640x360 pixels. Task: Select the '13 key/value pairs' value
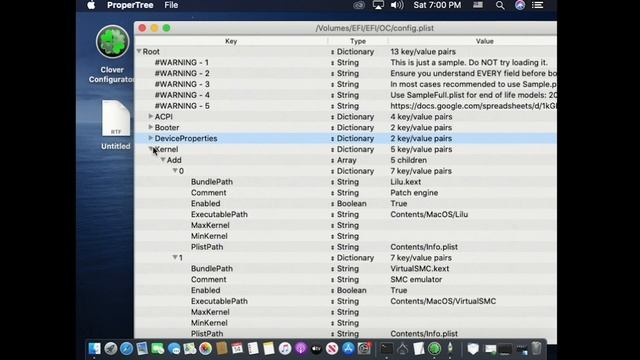point(423,52)
